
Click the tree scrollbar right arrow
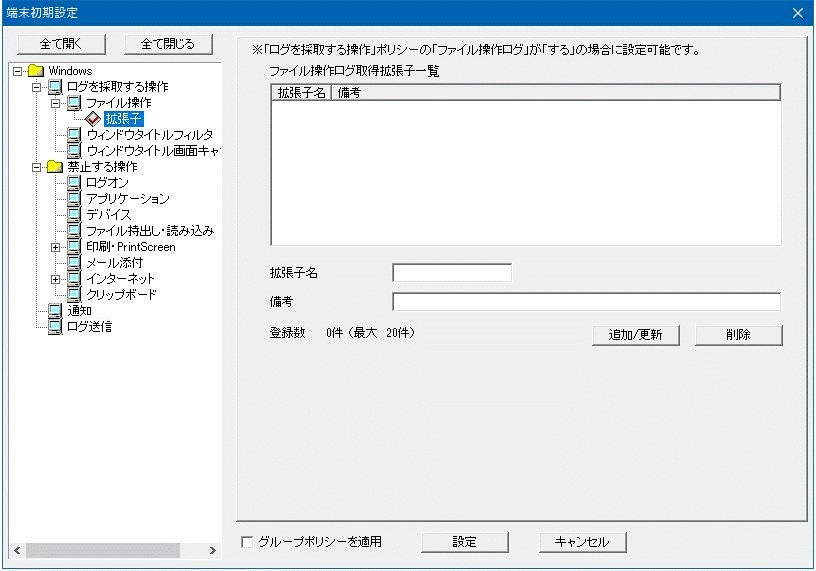click(x=212, y=550)
